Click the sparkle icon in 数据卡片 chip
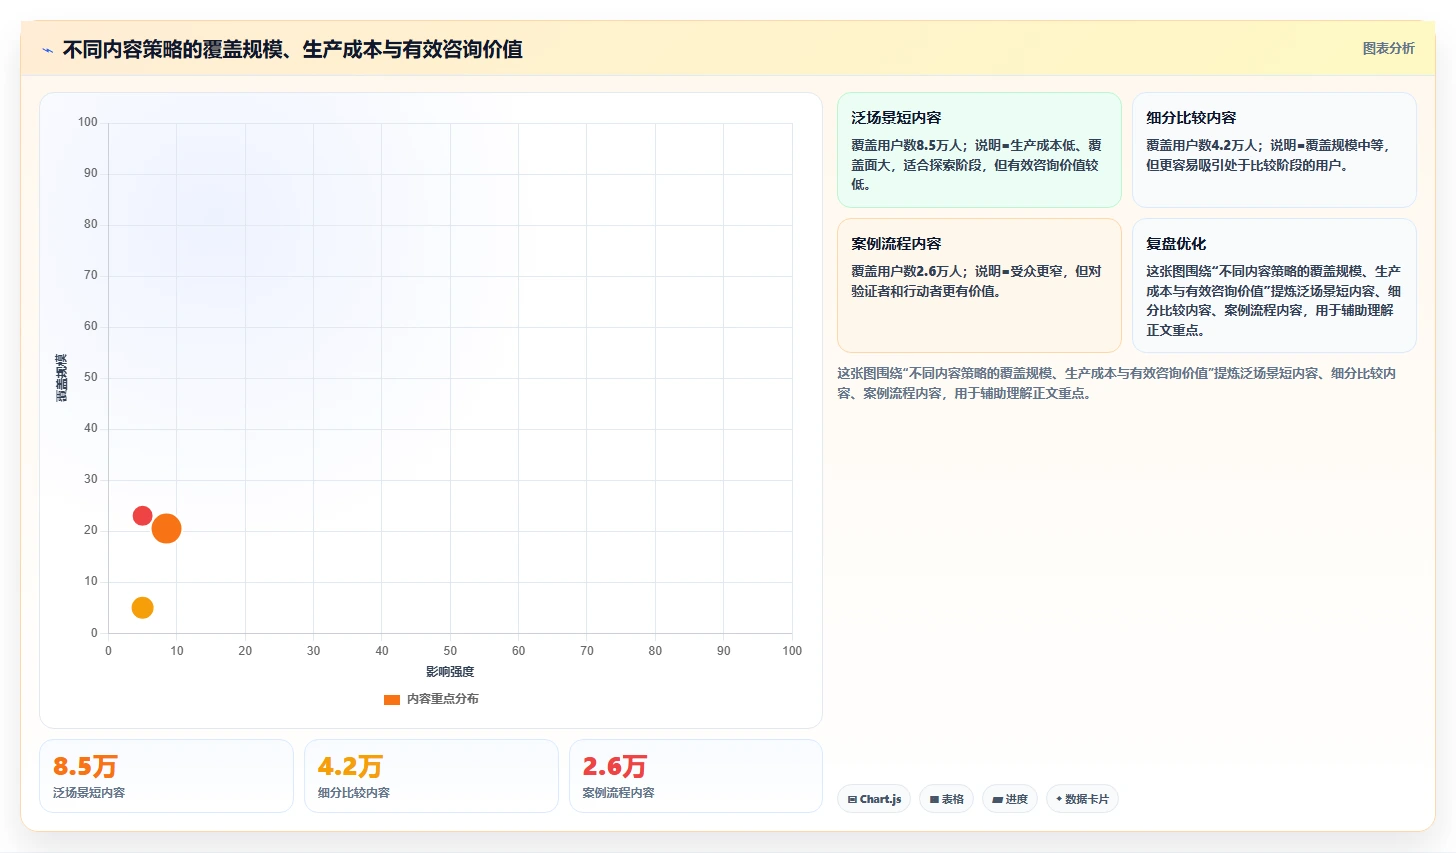This screenshot has width=1456, height=853. 1059,799
